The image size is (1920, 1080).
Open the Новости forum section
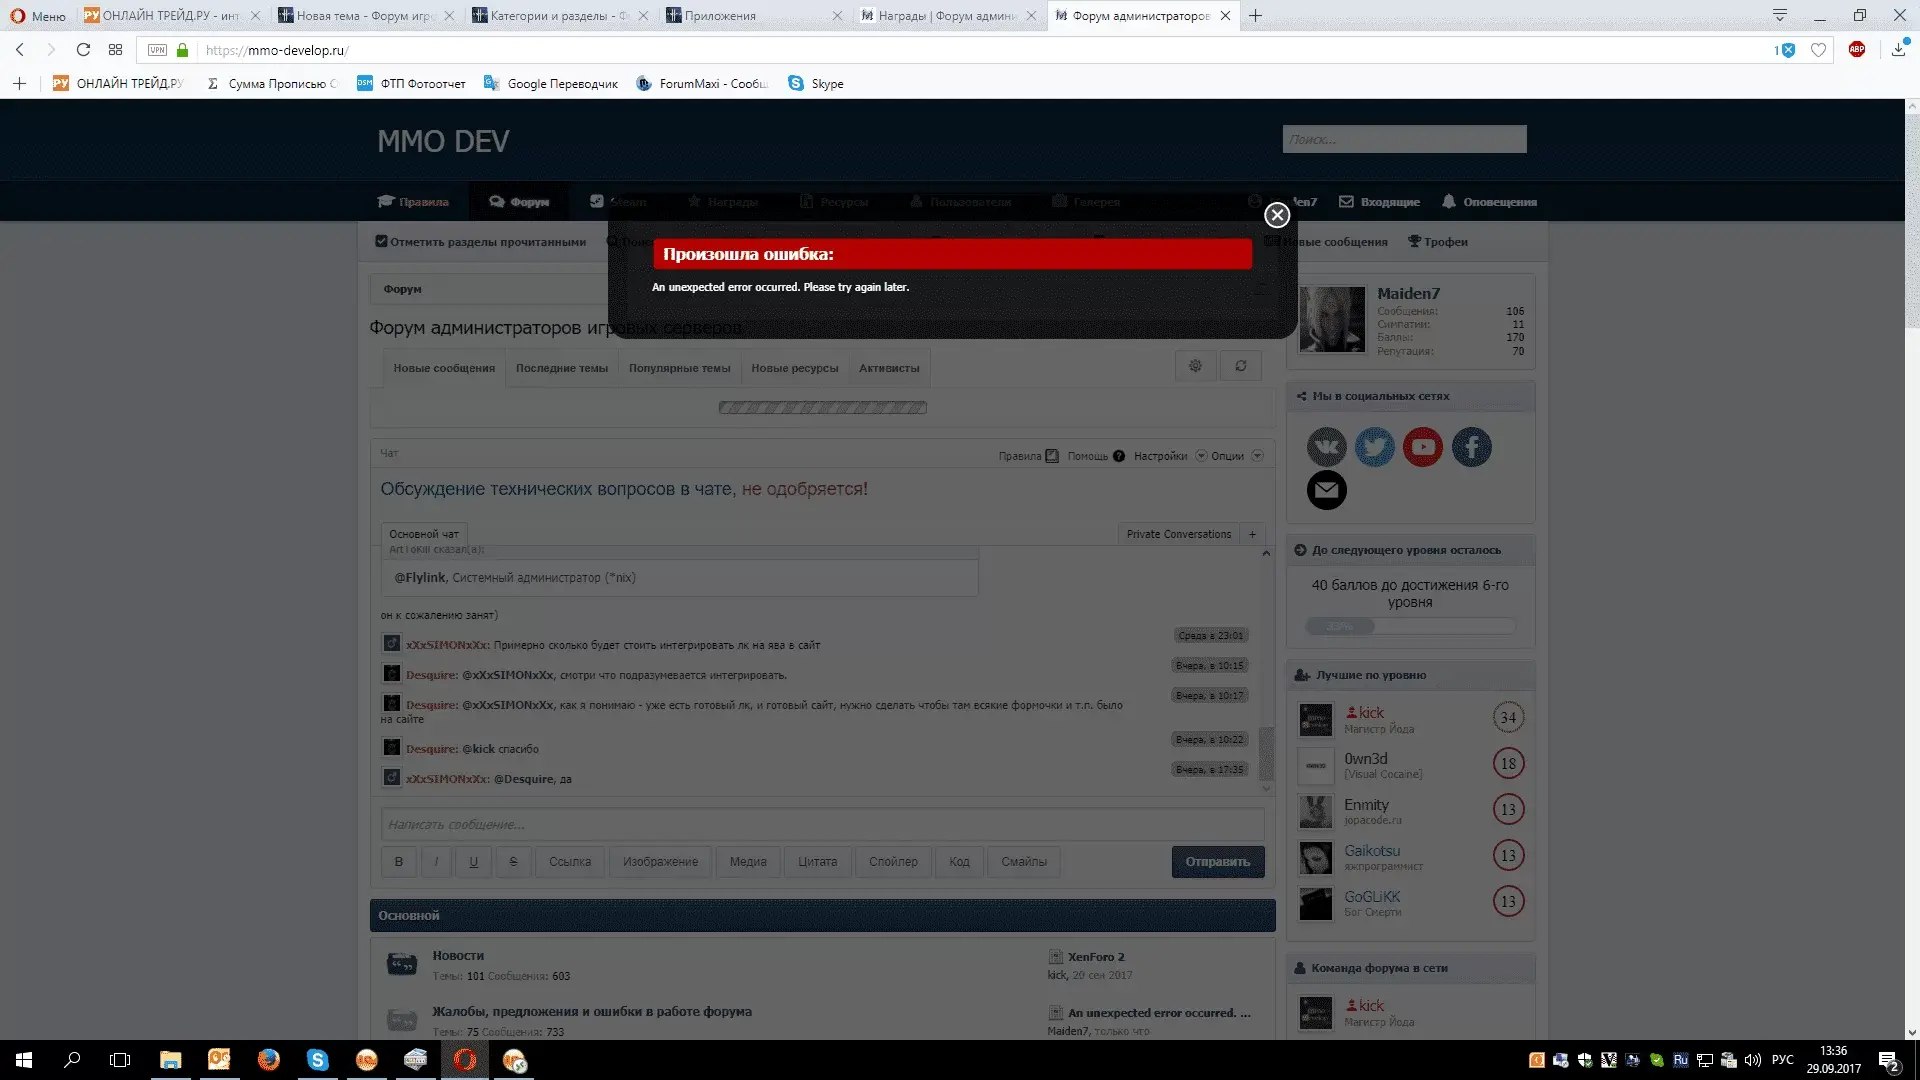click(458, 955)
